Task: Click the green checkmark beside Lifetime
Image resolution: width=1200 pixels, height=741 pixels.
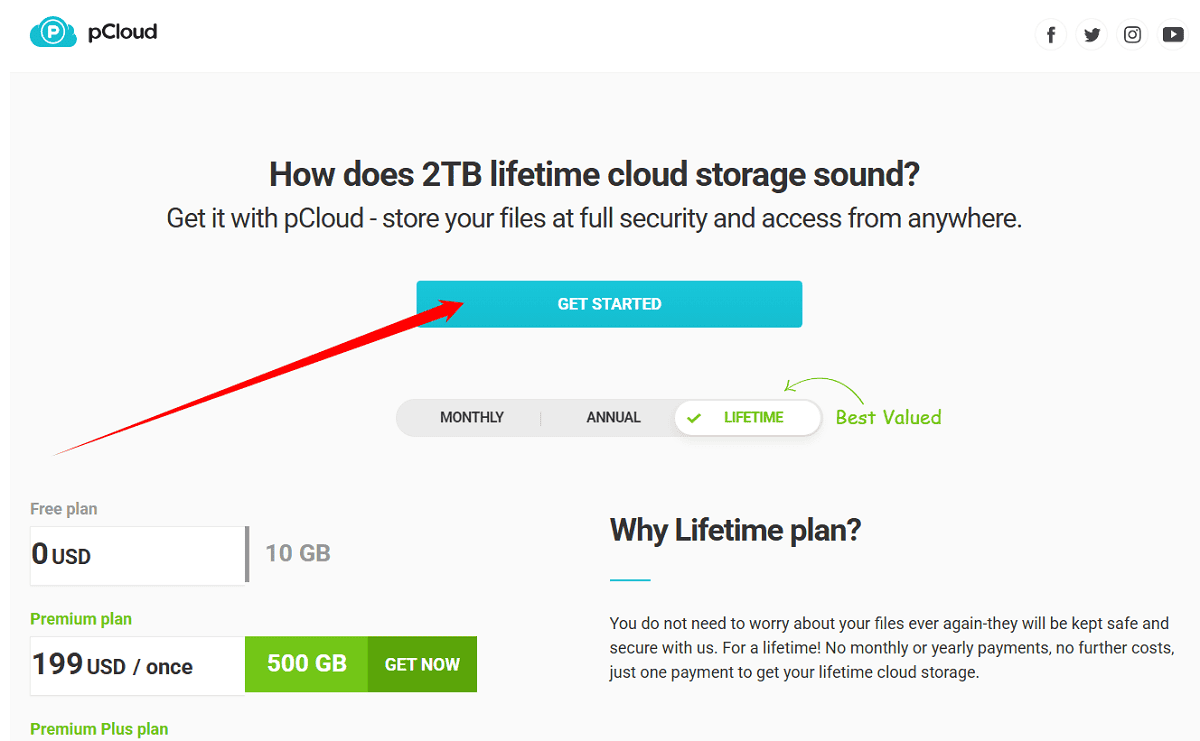Action: coord(692,417)
